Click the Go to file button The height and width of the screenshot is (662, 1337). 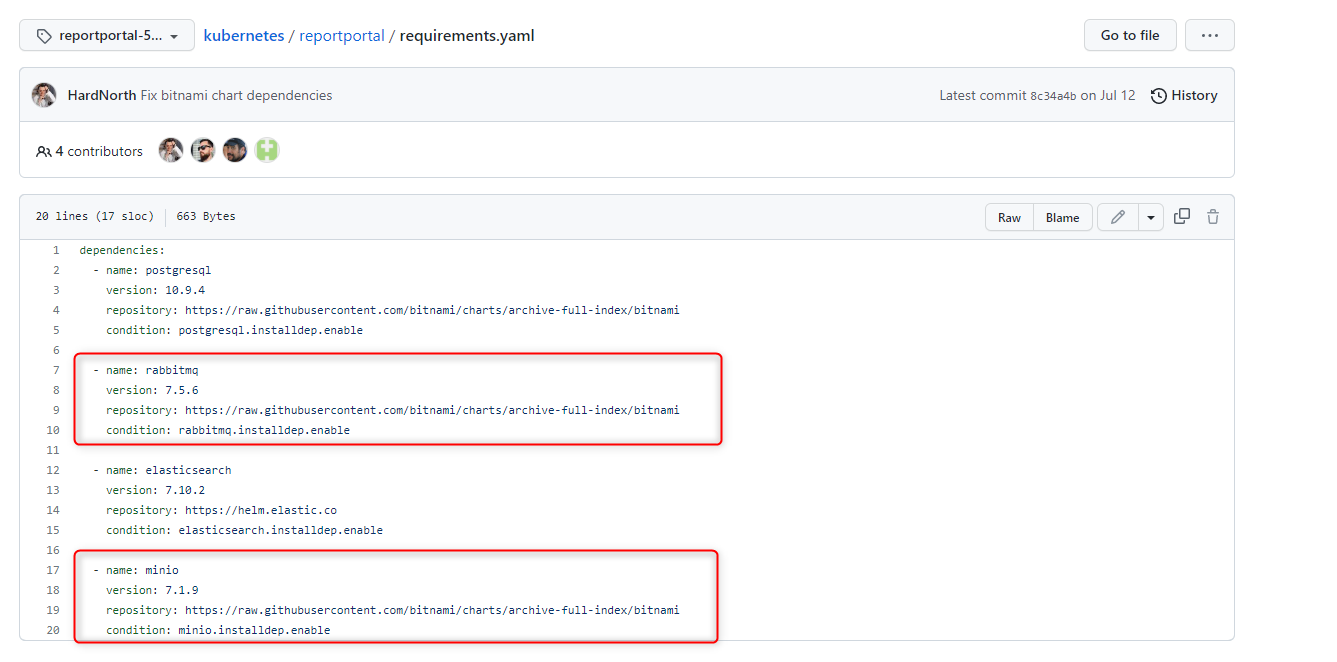(x=1130, y=34)
